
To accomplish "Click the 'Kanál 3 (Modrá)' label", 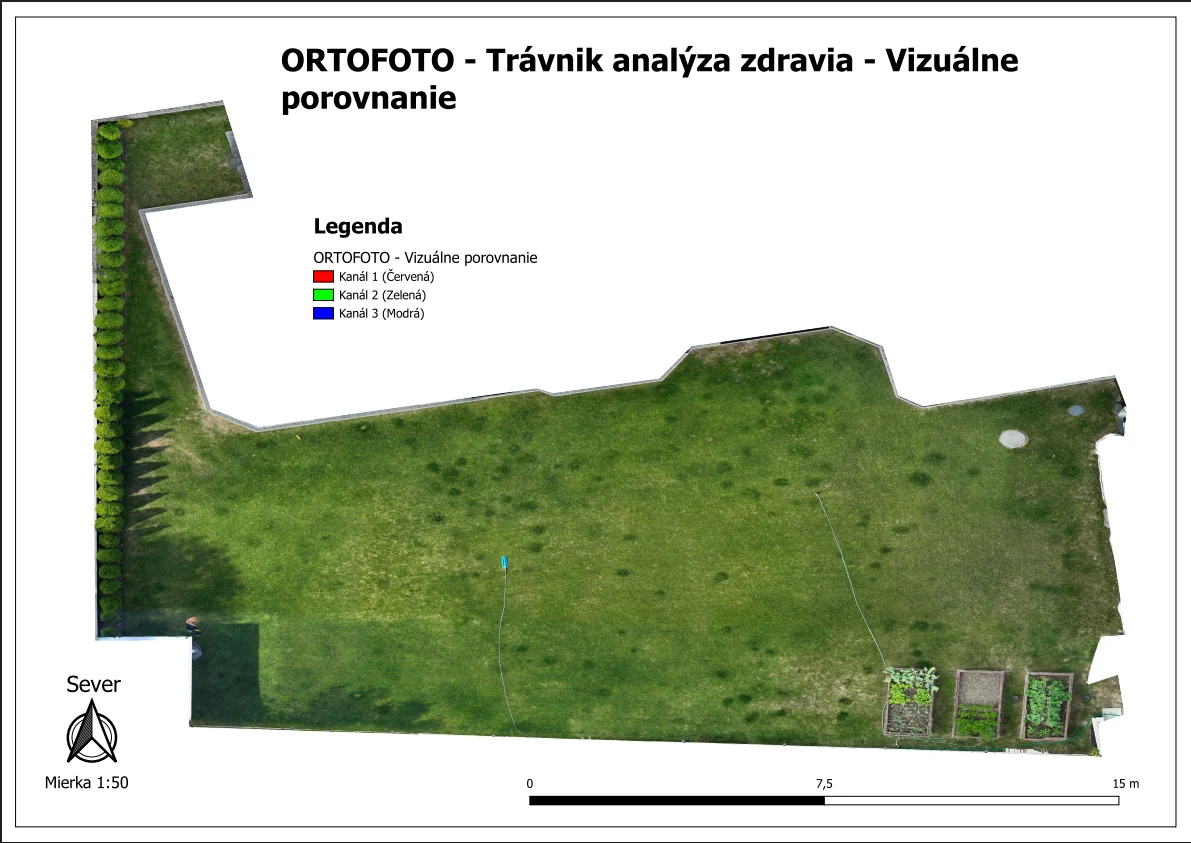I will [x=381, y=313].
